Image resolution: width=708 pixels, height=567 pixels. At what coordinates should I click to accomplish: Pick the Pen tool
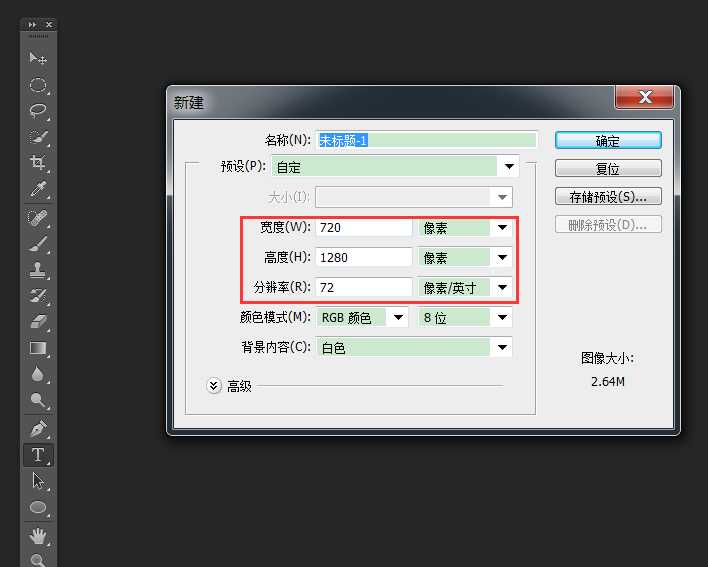coord(38,429)
